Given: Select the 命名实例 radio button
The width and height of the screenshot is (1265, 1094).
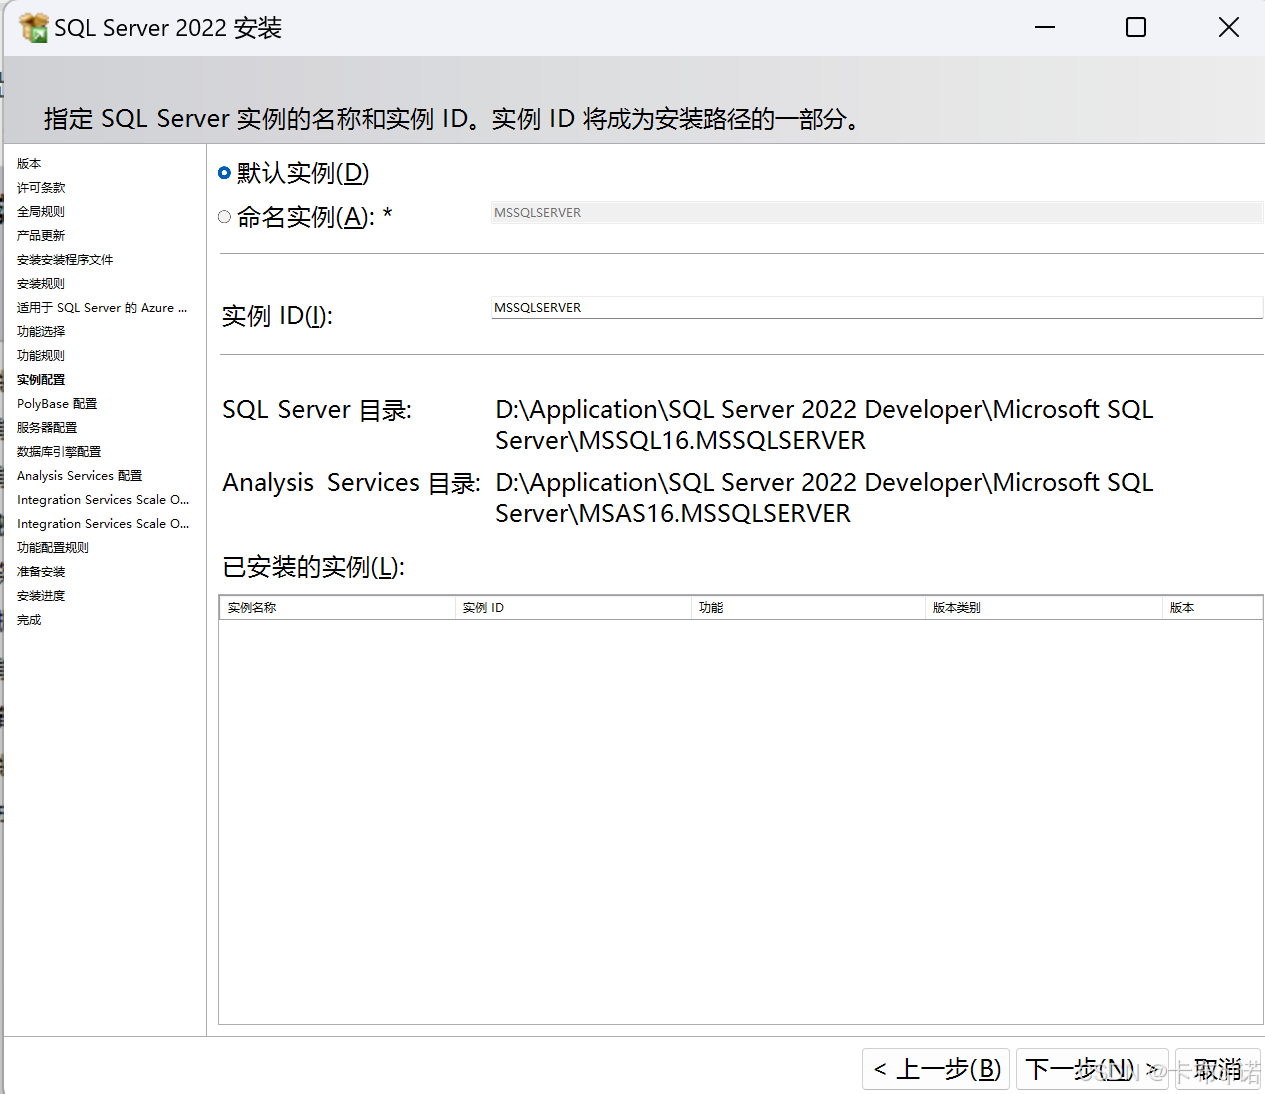Looking at the screenshot, I should click(224, 217).
